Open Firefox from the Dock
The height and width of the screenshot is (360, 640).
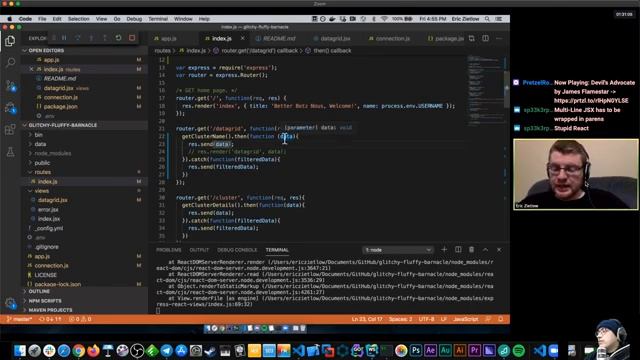click(x=93, y=351)
